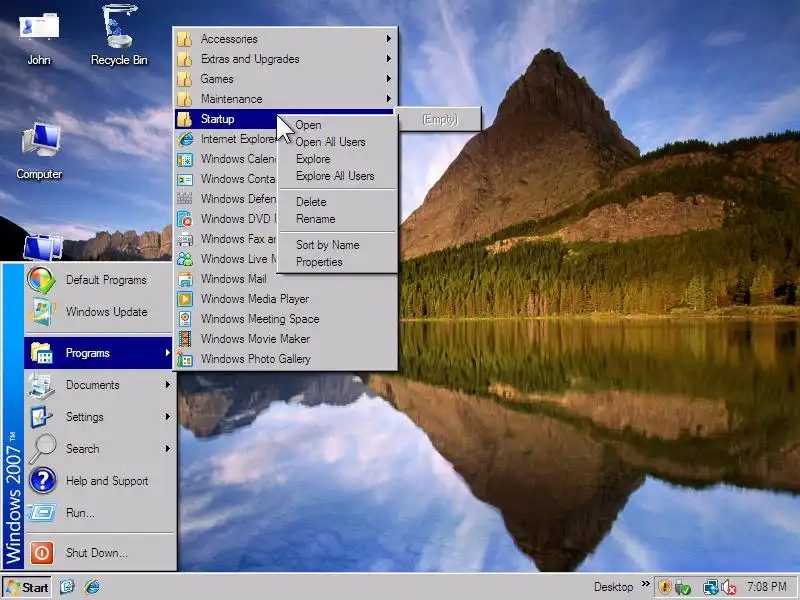The width and height of the screenshot is (800, 600).
Task: Click the Windows Meeting Space icon
Action: [x=185, y=319]
